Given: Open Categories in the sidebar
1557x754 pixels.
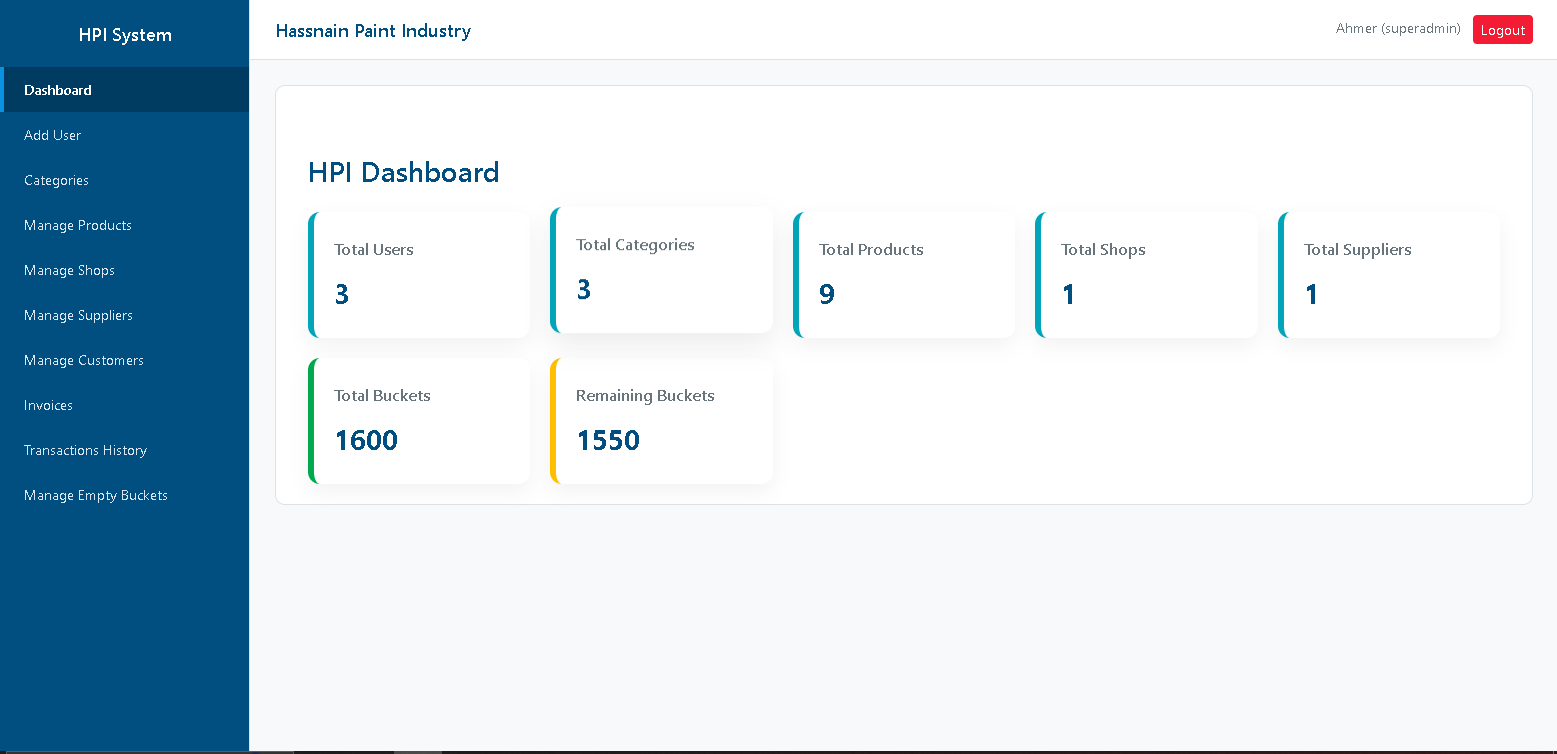Looking at the screenshot, I should click(x=57, y=180).
